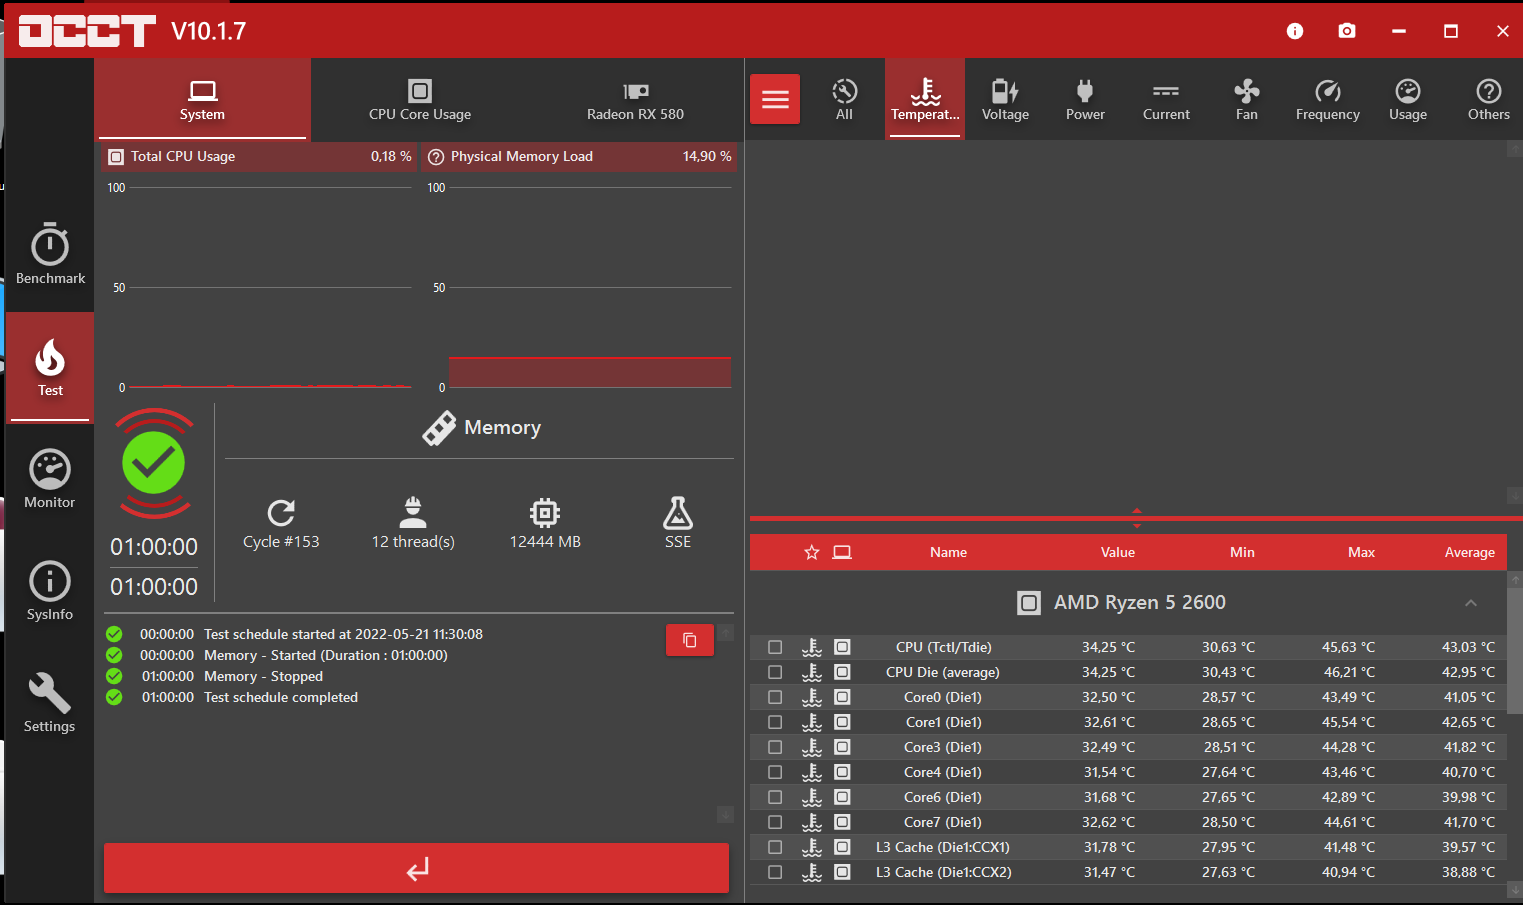Click the red return arrow button
Viewport: 1523px width, 905px height.
(x=417, y=868)
